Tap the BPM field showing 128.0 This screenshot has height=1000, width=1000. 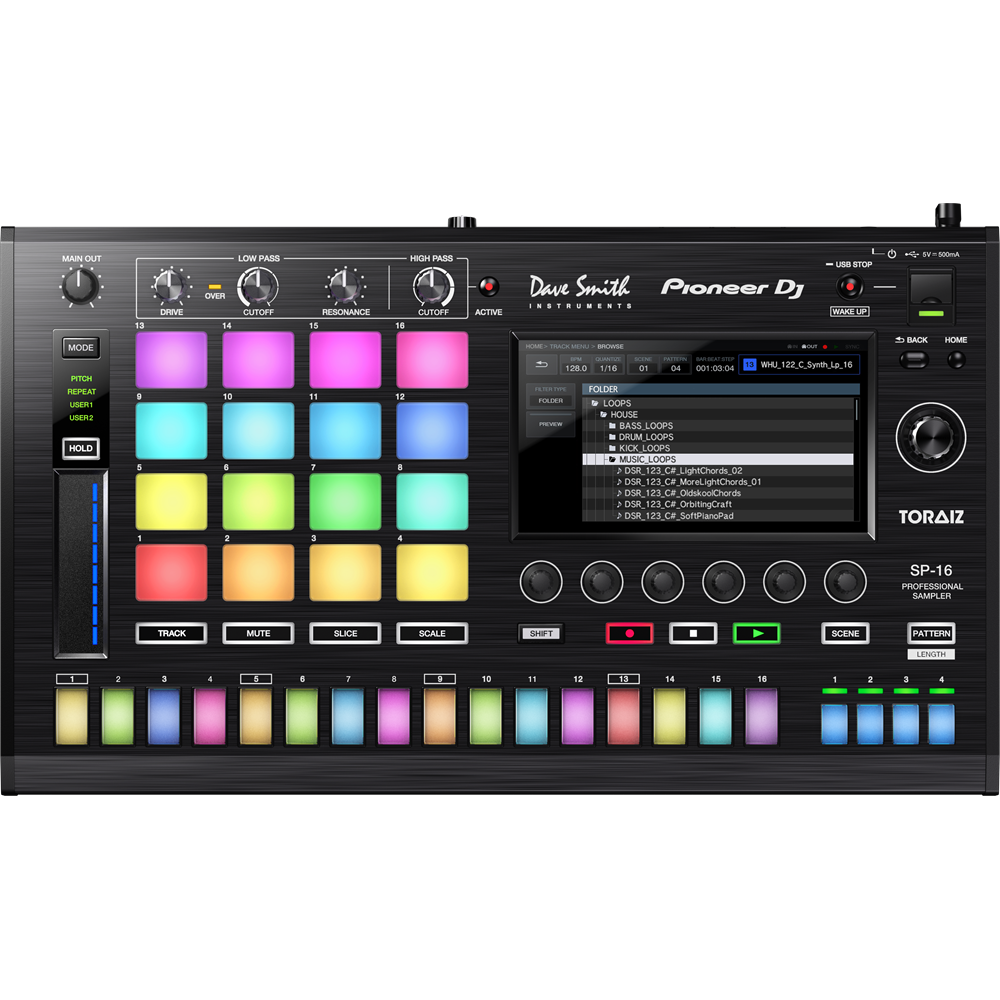[x=576, y=365]
